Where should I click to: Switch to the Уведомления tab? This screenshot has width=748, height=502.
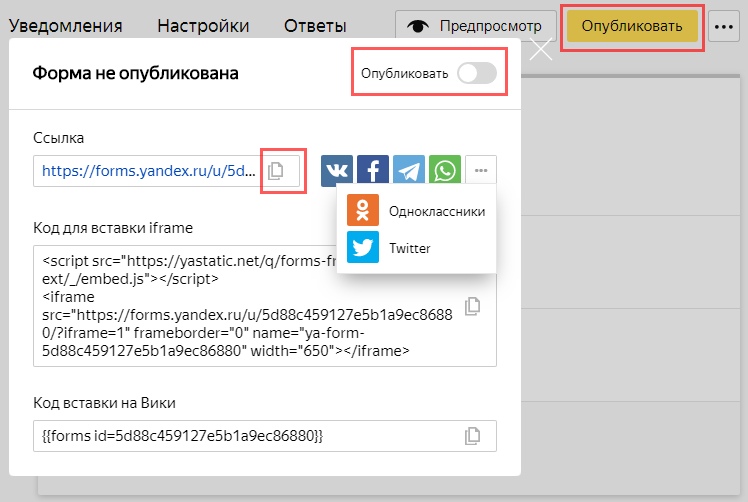(x=68, y=26)
